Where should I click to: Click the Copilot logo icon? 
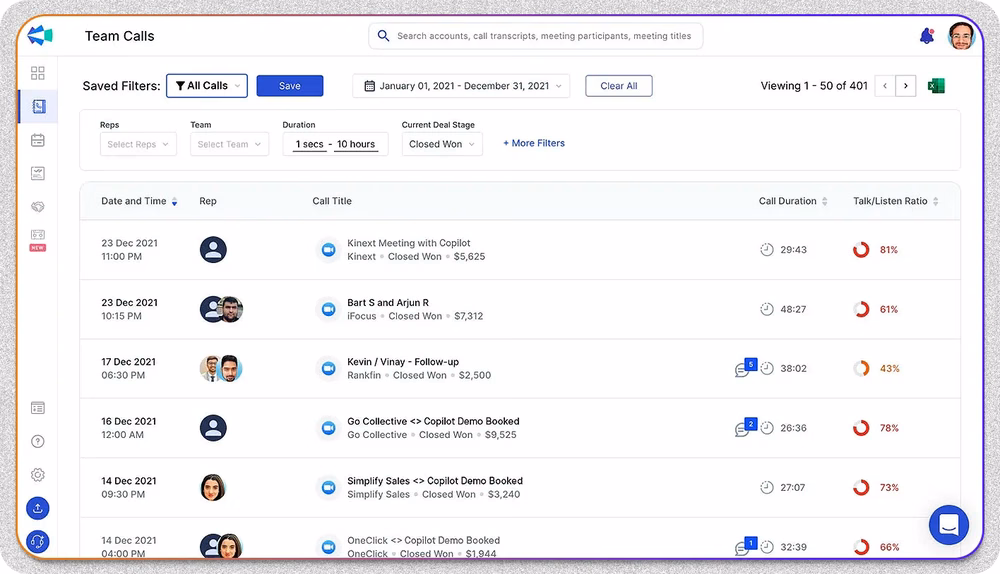pos(40,36)
